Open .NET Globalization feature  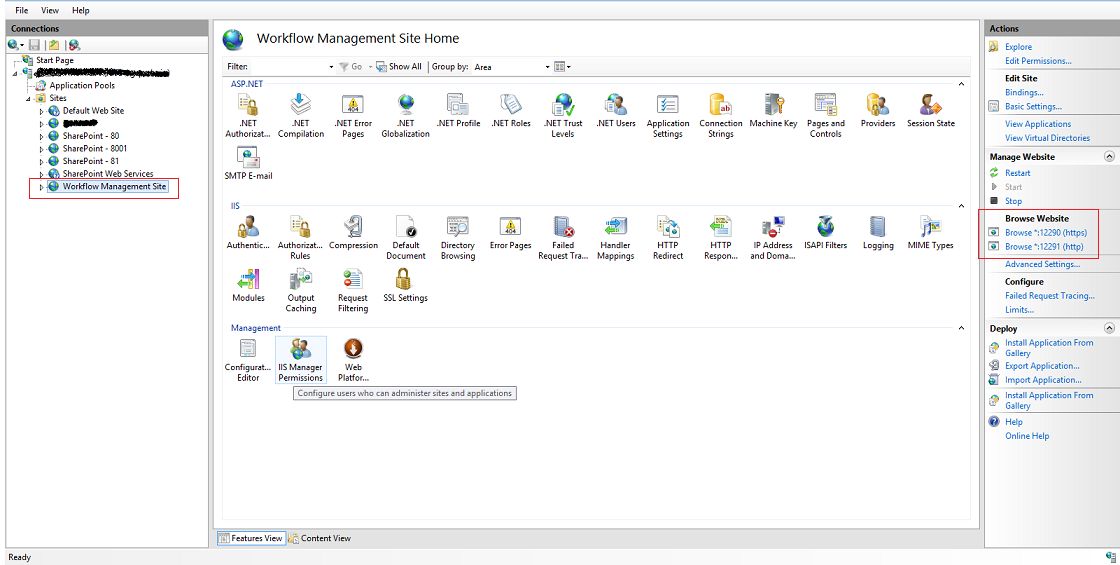(406, 115)
